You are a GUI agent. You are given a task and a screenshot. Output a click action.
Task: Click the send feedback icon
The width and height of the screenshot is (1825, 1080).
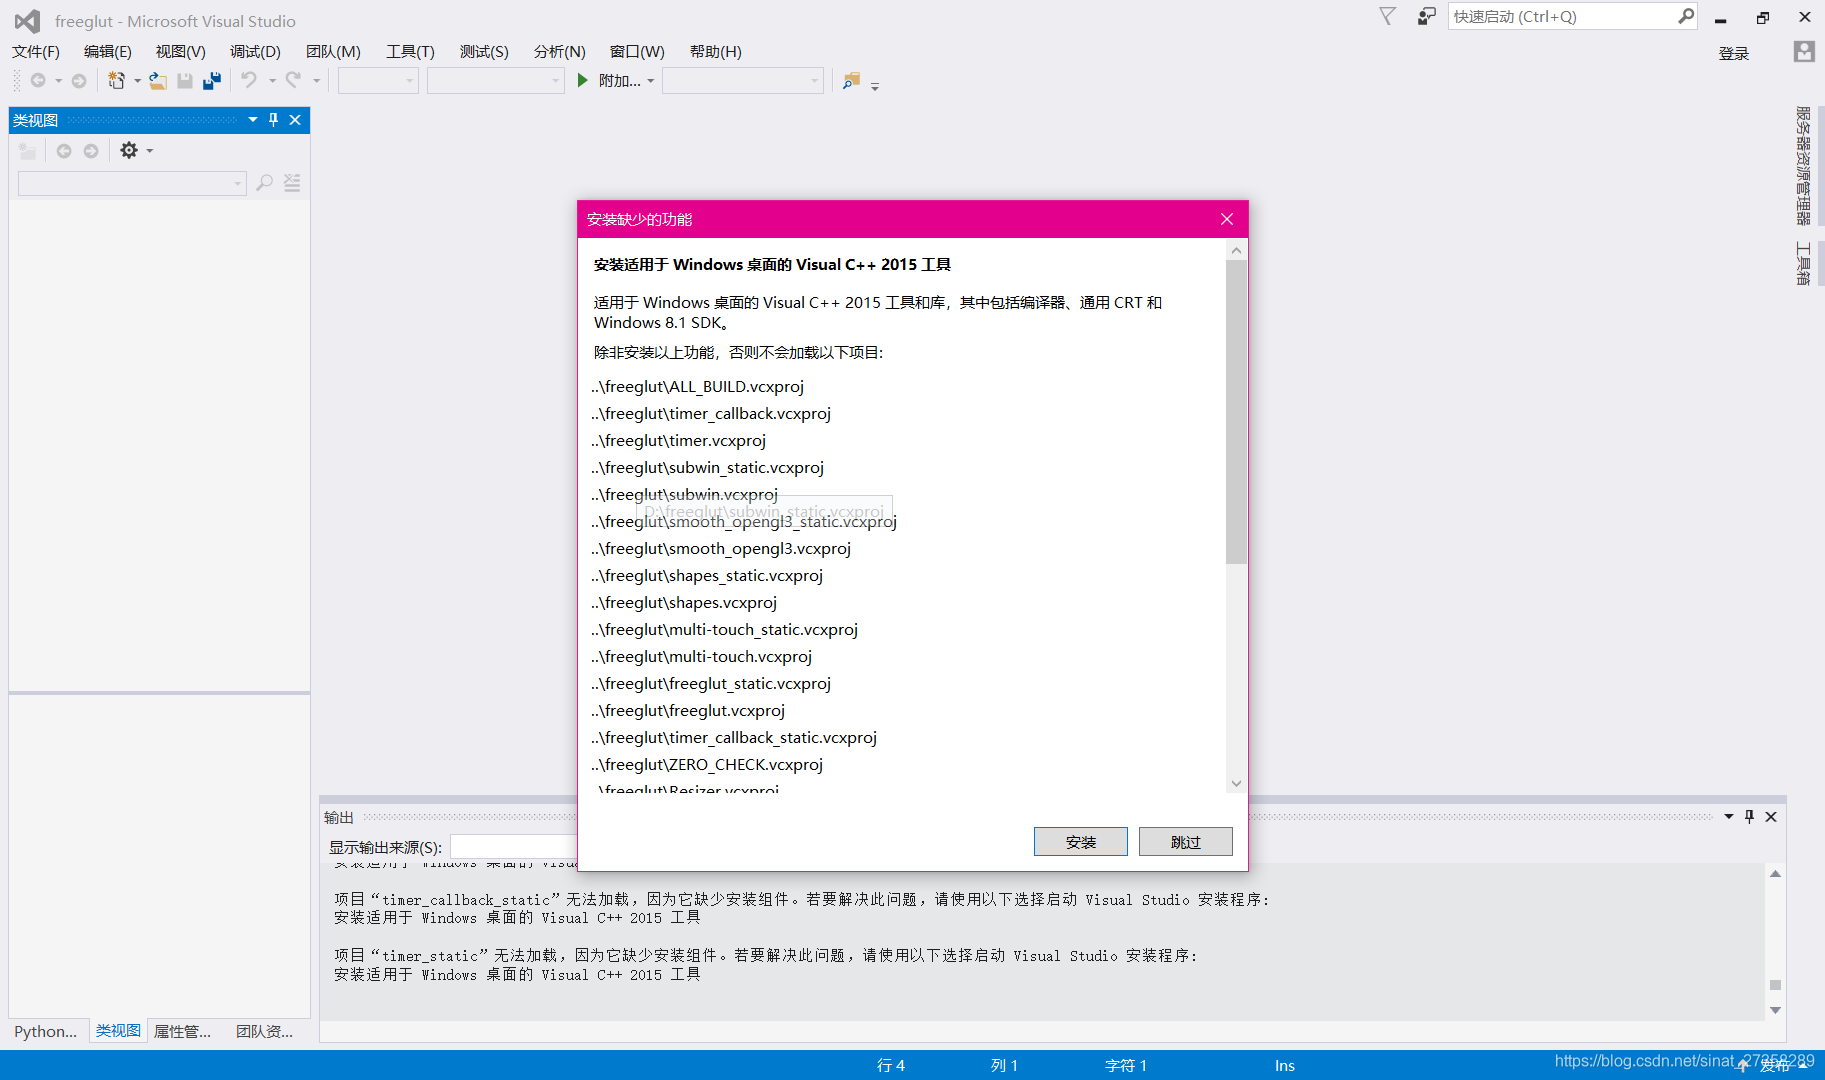[x=1427, y=16]
